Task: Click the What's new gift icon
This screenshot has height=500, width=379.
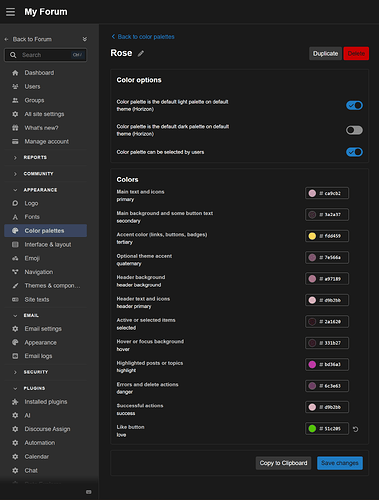Action: click(15, 128)
